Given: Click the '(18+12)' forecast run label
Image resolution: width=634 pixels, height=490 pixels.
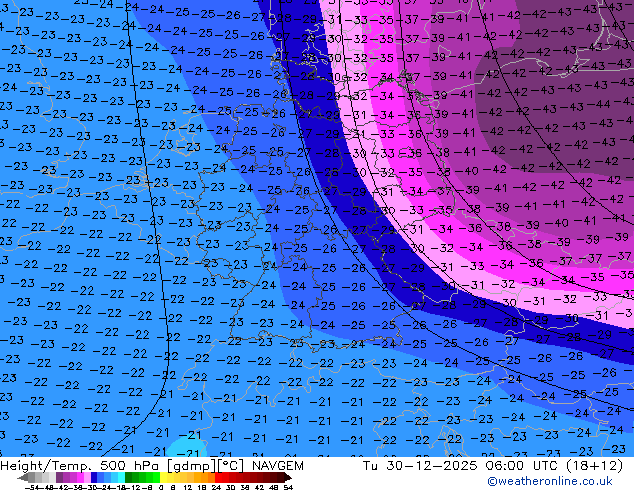Looking at the screenshot, I should 594,466.
